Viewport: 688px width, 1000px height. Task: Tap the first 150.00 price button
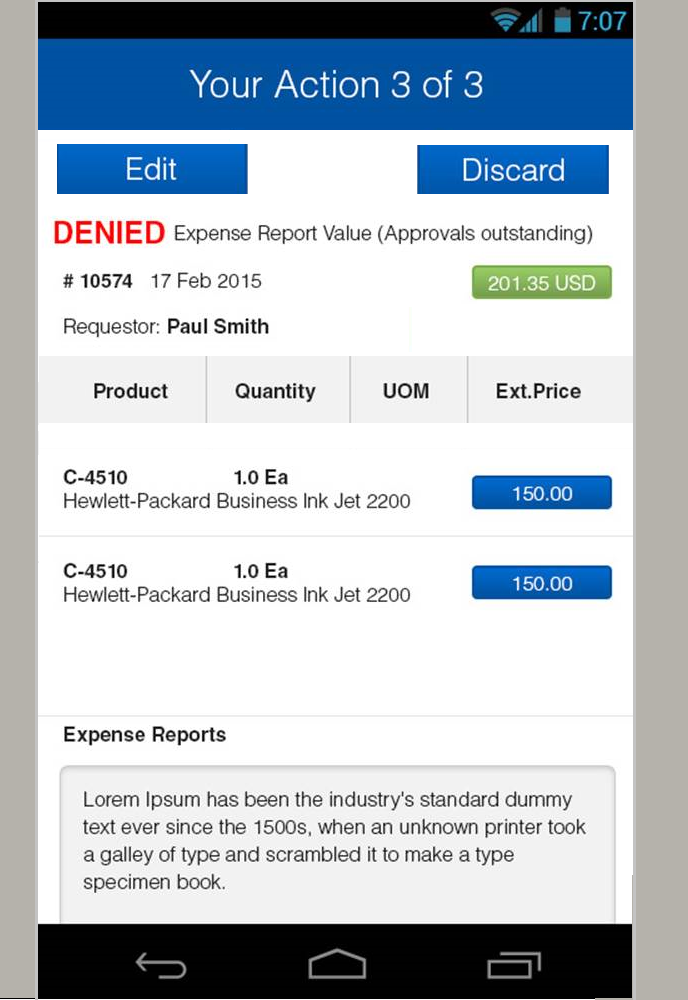[x=541, y=493]
